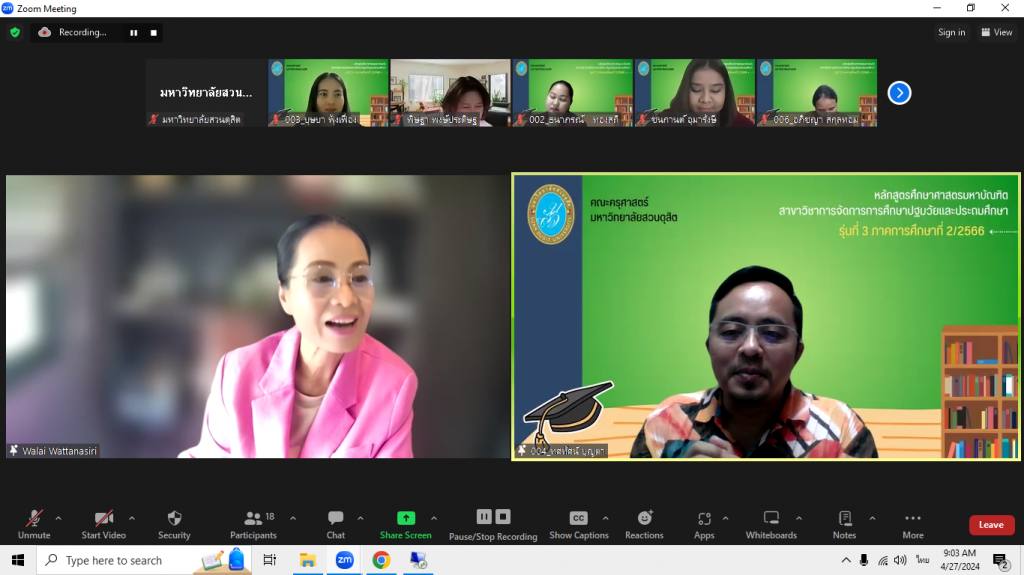Click the encryption shield icon at top left
Image resolution: width=1024 pixels, height=575 pixels.
point(15,32)
